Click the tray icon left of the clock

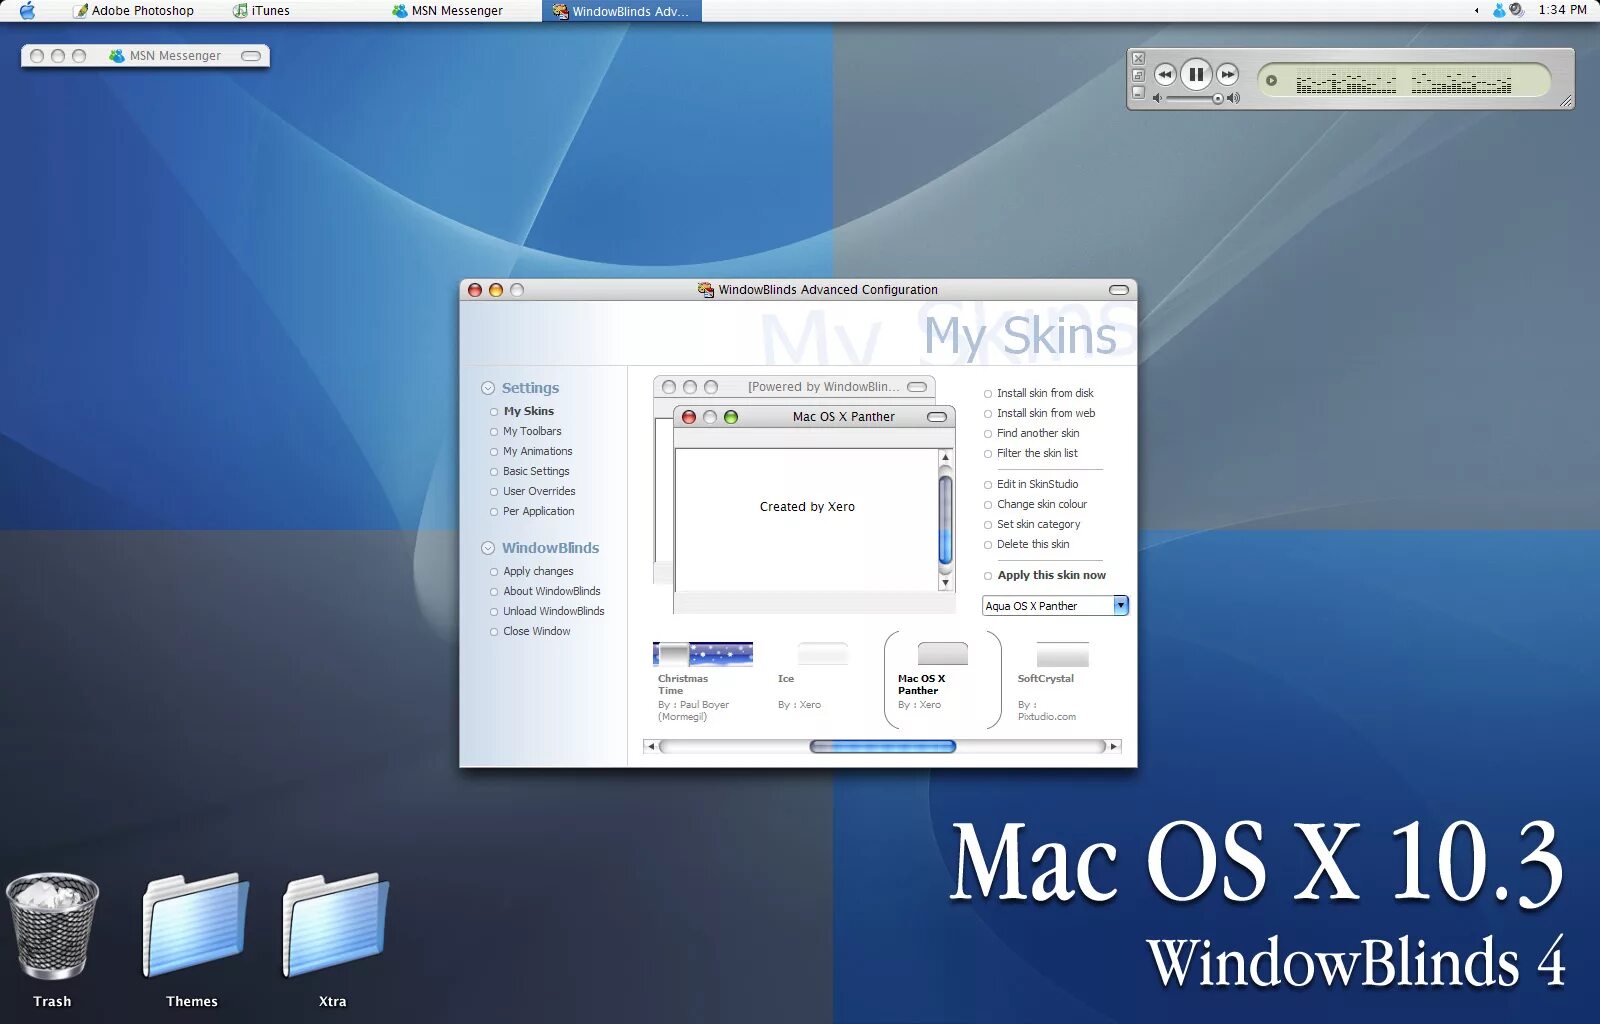point(1516,10)
